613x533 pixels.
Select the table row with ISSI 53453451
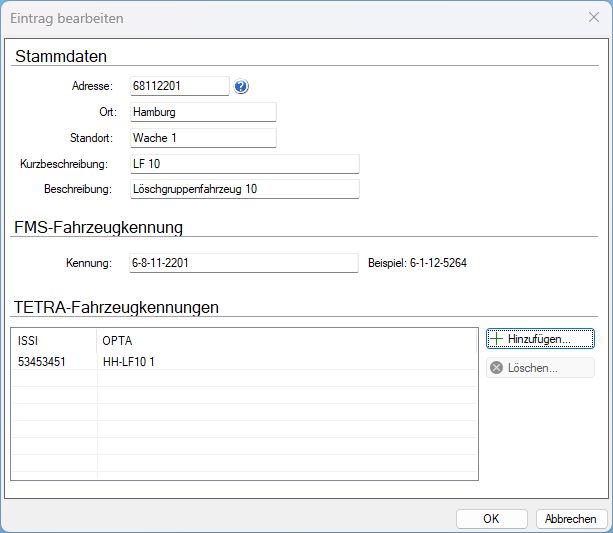click(244, 362)
